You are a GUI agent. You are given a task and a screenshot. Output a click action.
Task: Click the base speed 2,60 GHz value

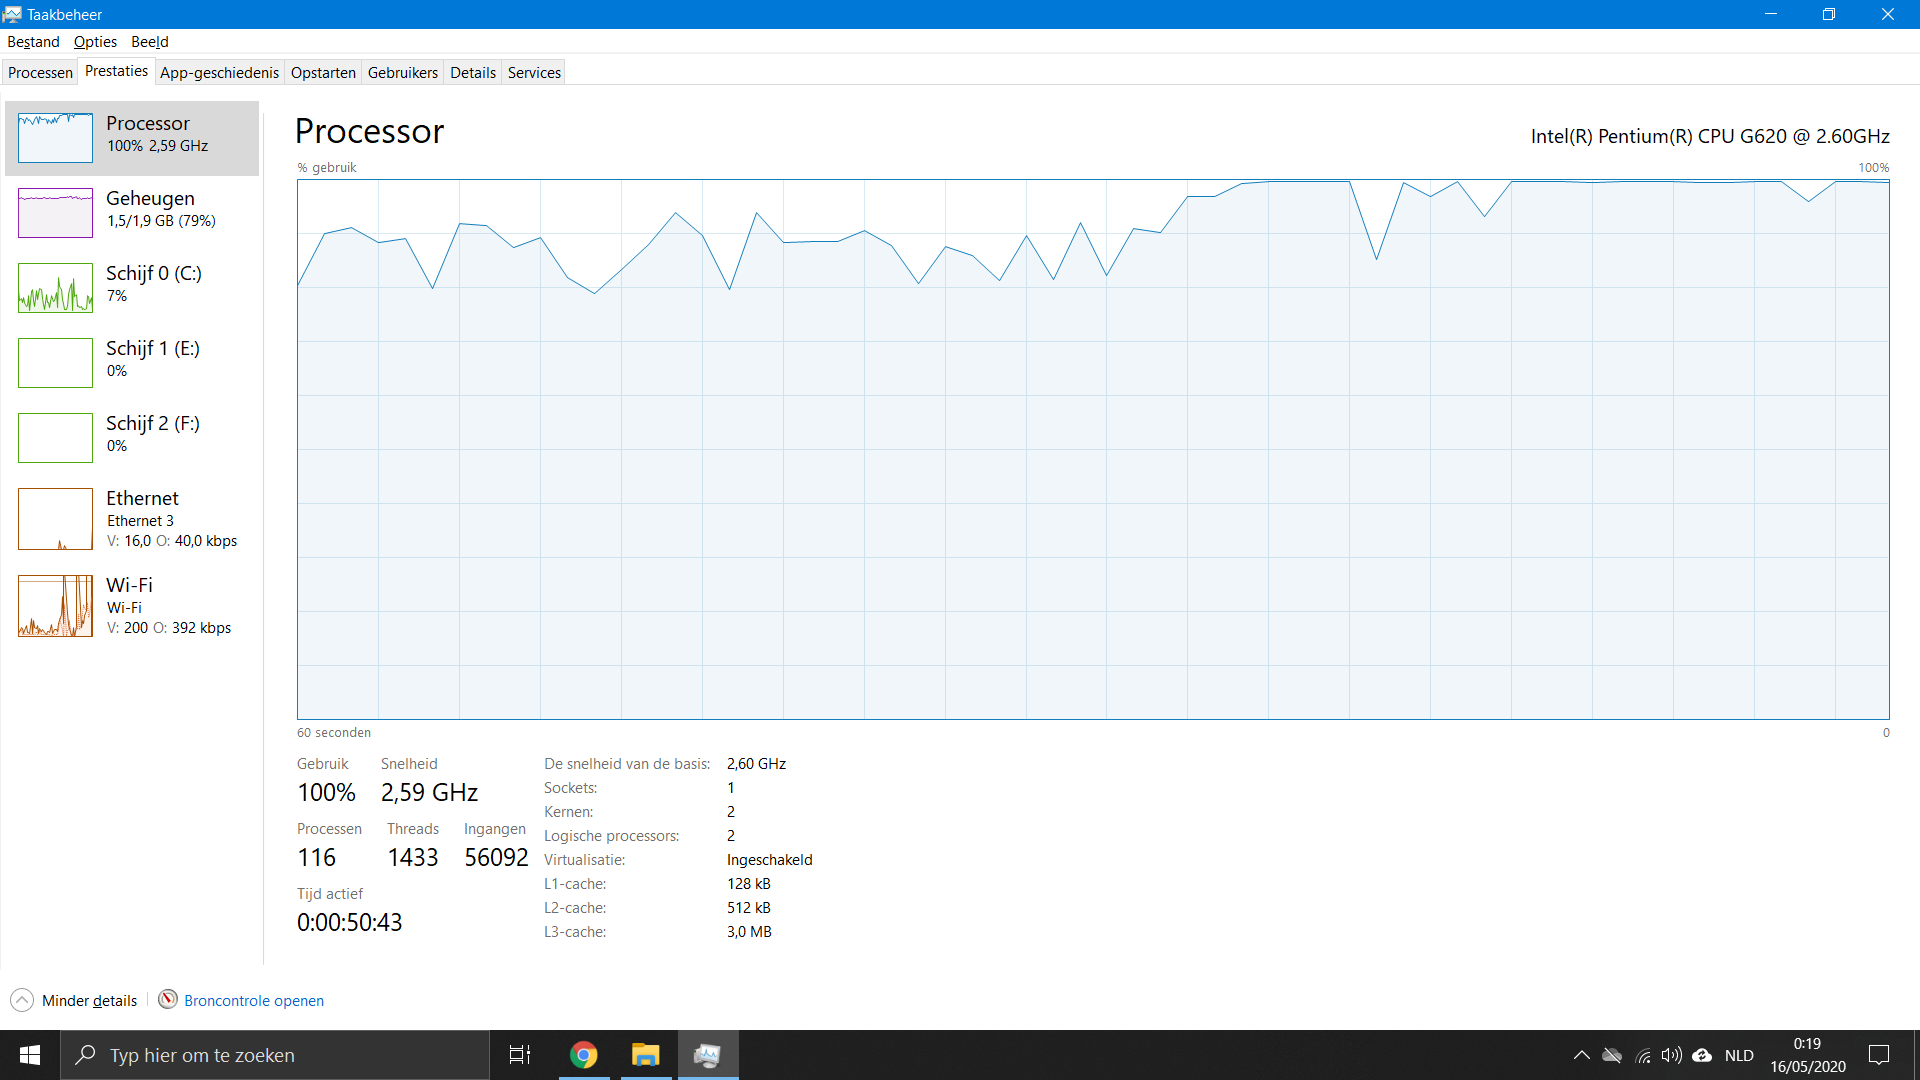pyautogui.click(x=756, y=764)
